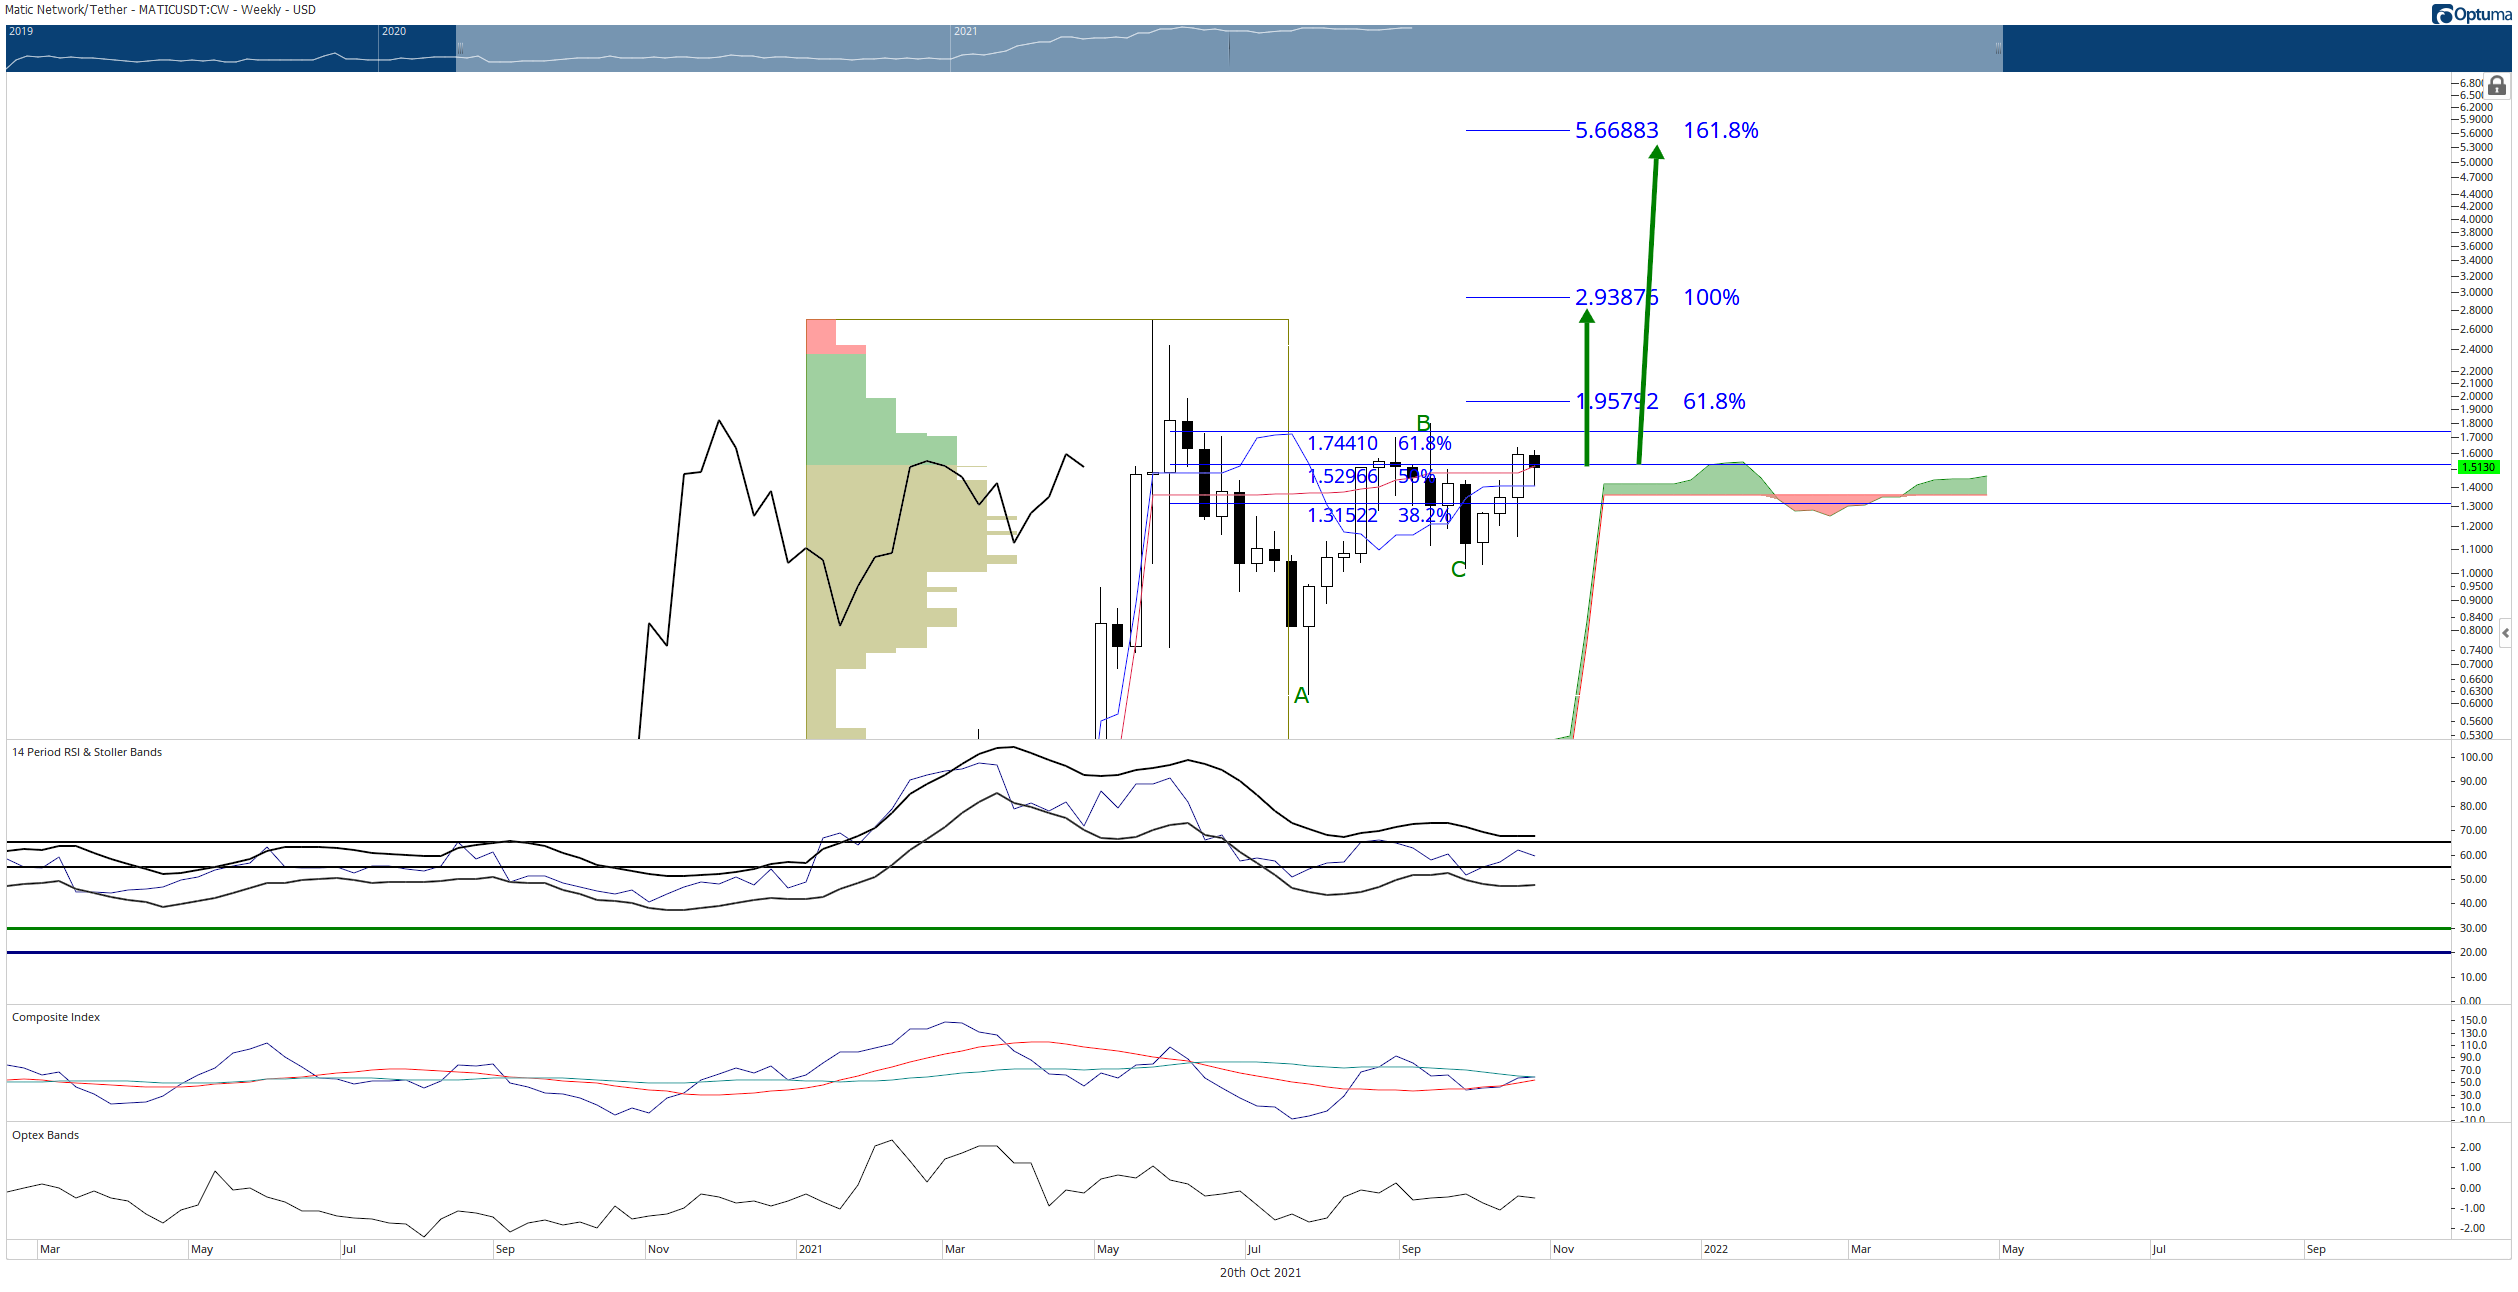Click the chart title MATICUSDT Weekly
Screen dimensions: 2518x1292
(x=160, y=10)
